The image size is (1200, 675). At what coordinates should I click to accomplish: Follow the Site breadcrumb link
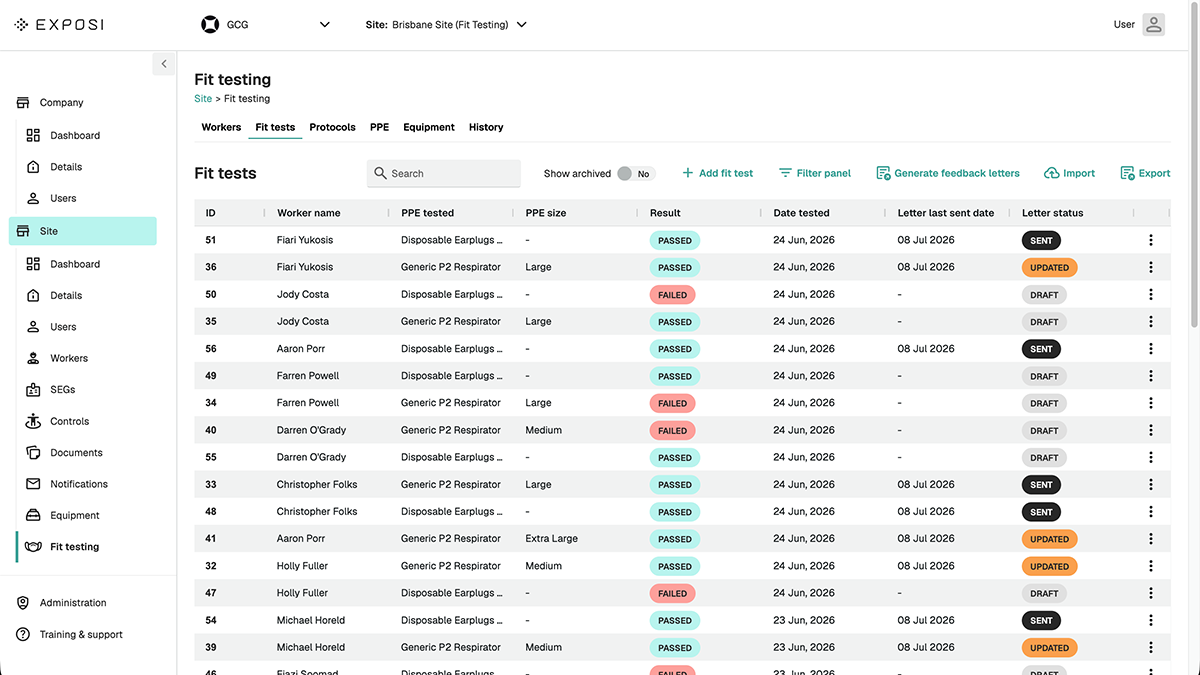coord(203,99)
